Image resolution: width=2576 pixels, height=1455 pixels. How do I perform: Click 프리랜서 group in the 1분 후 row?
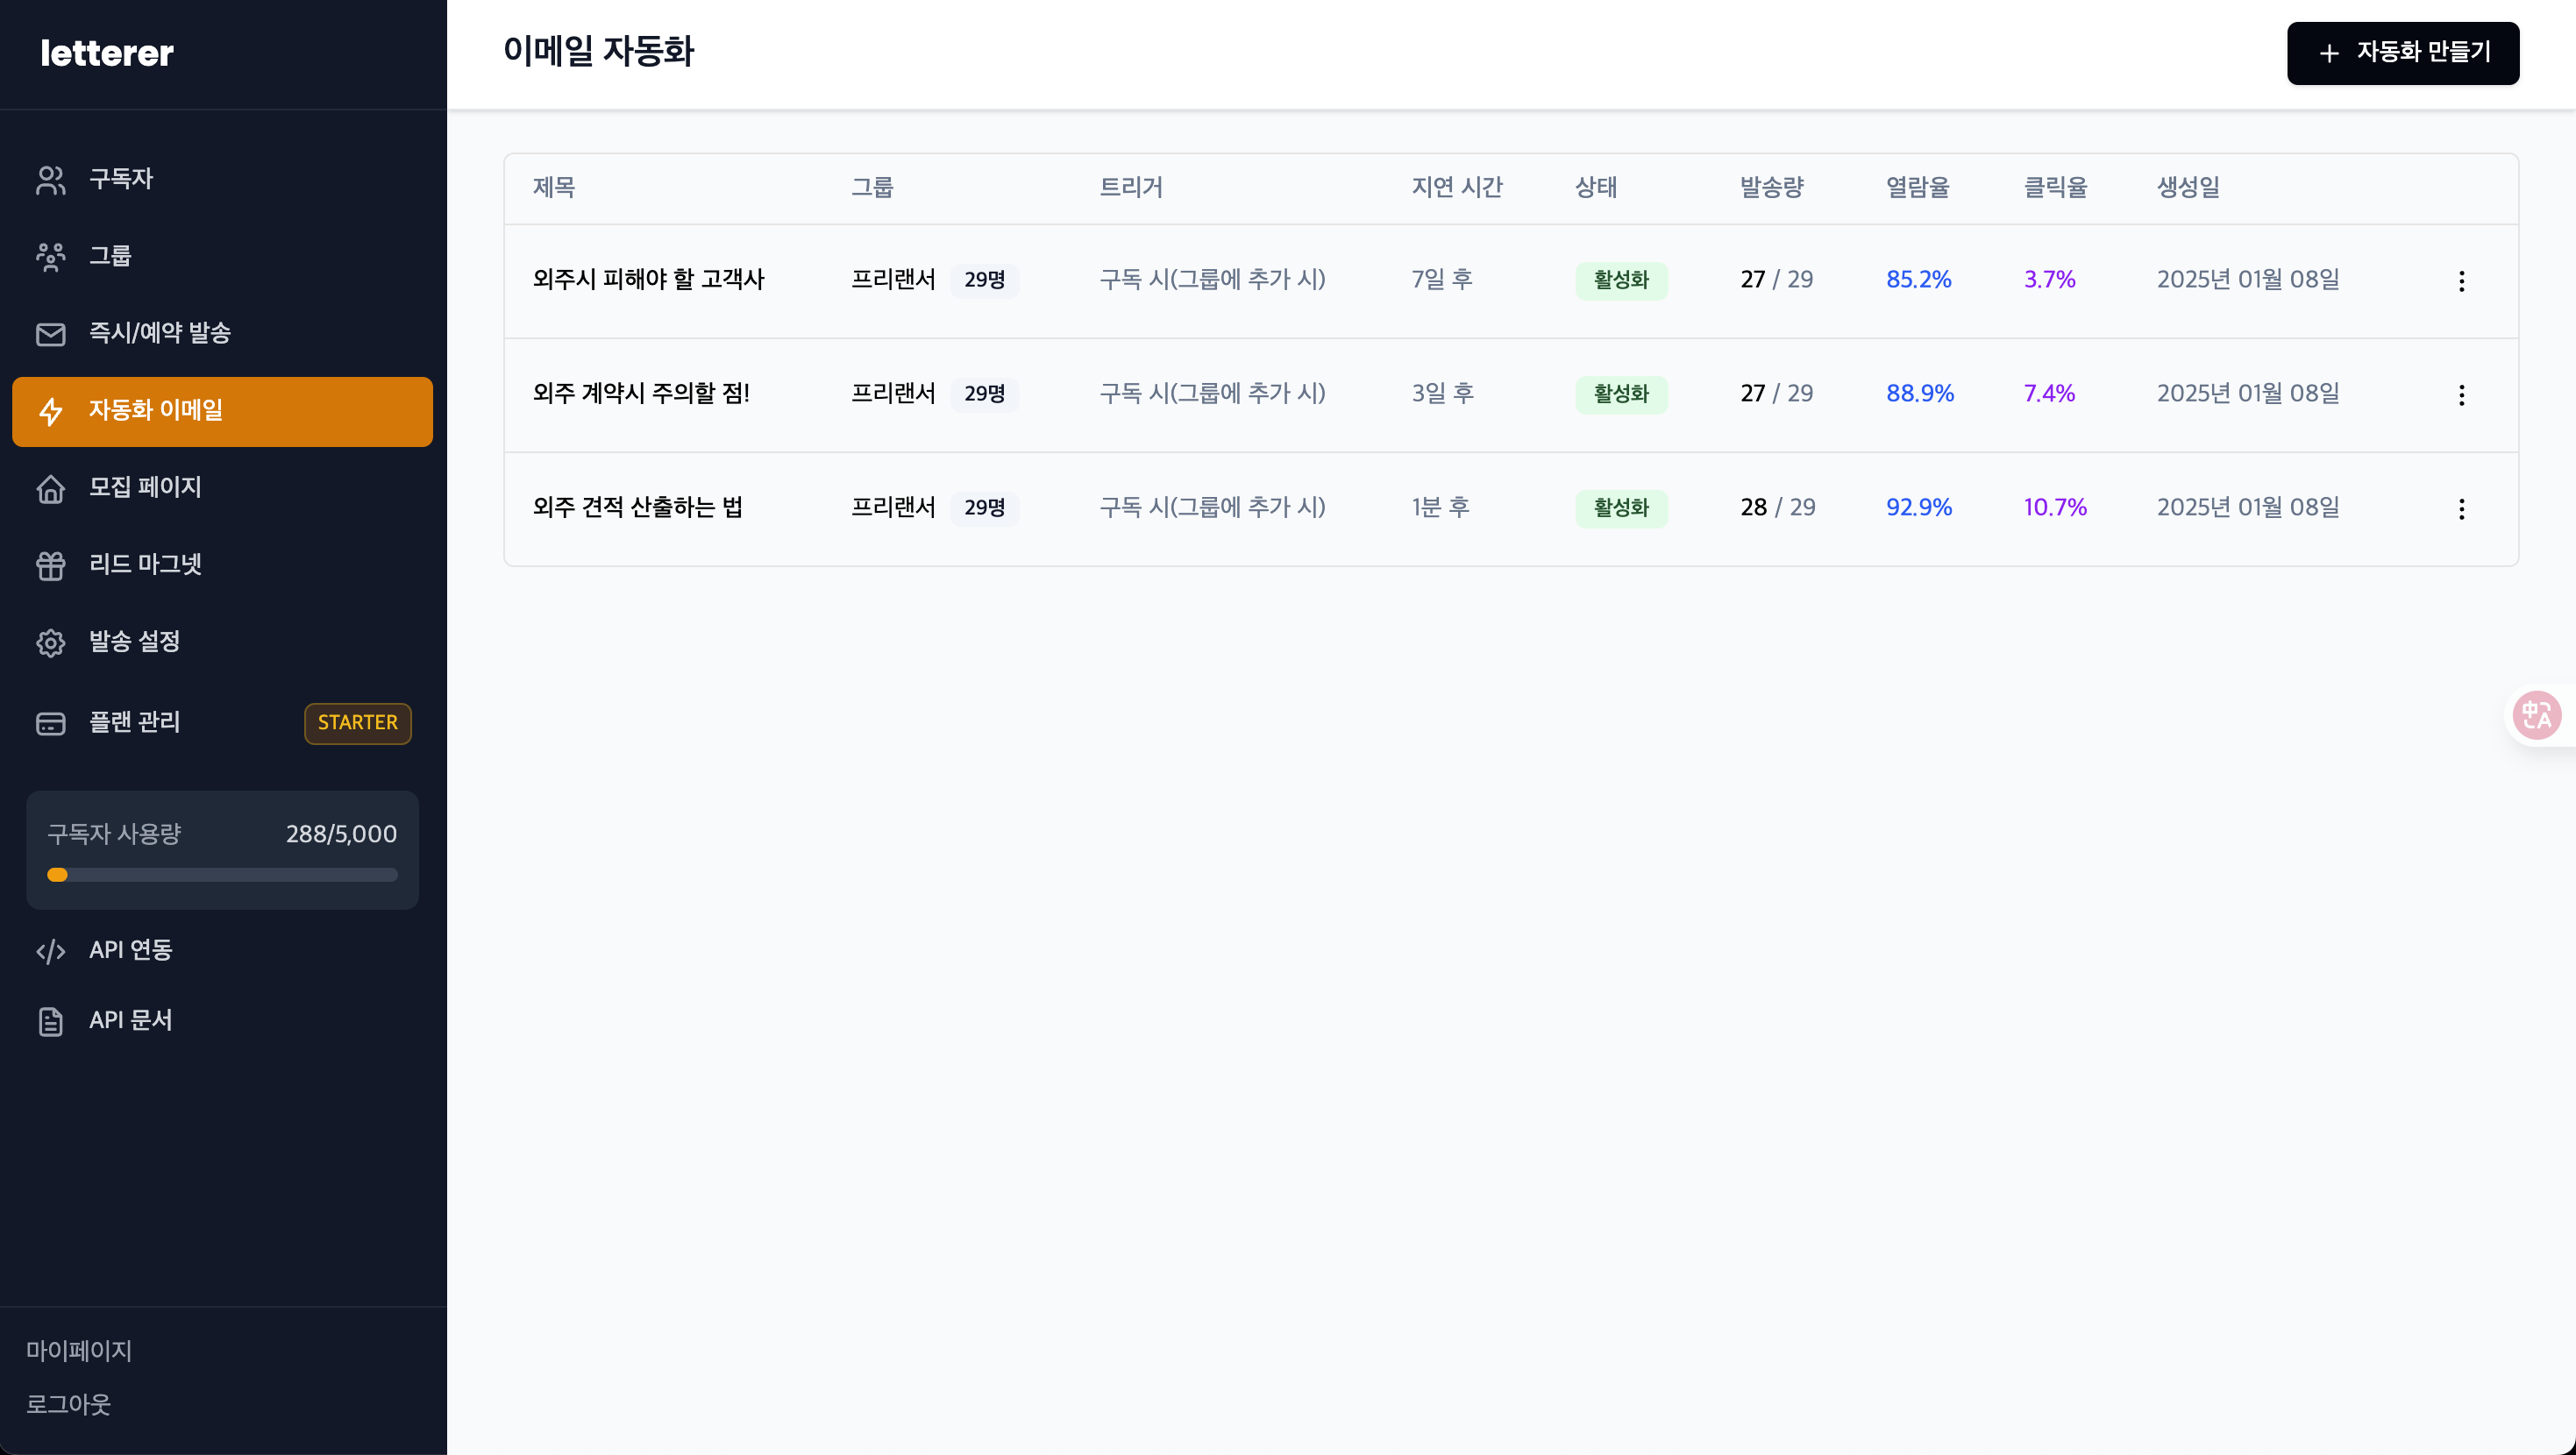click(x=892, y=508)
